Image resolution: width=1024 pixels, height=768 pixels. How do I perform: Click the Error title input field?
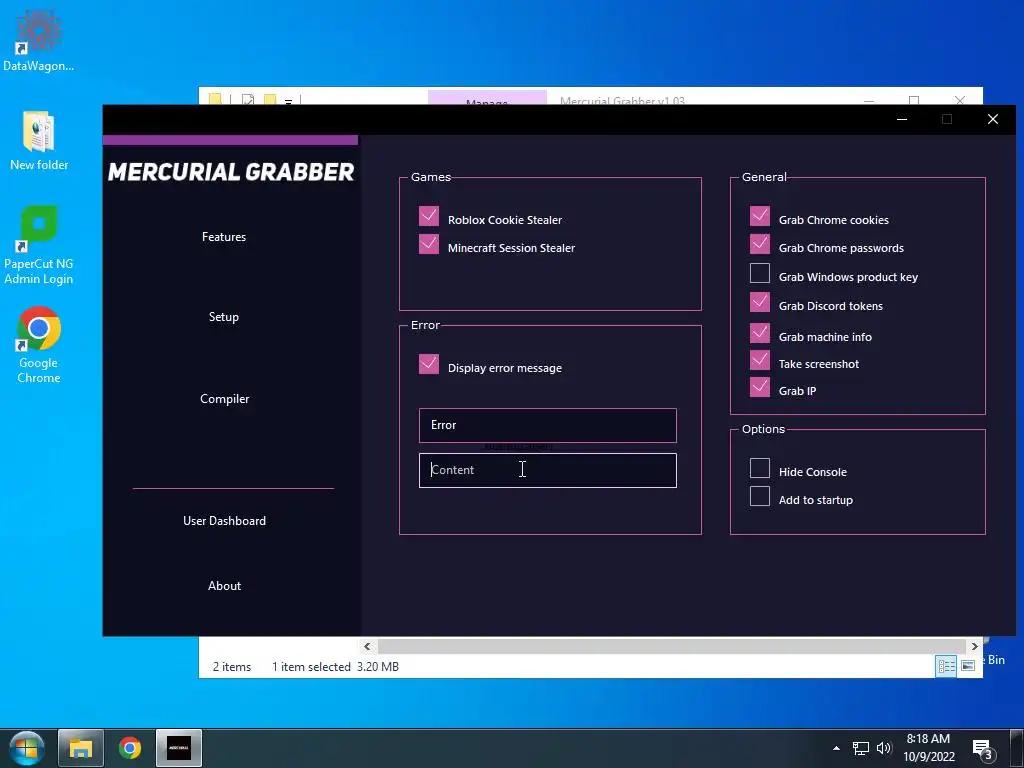click(x=548, y=425)
